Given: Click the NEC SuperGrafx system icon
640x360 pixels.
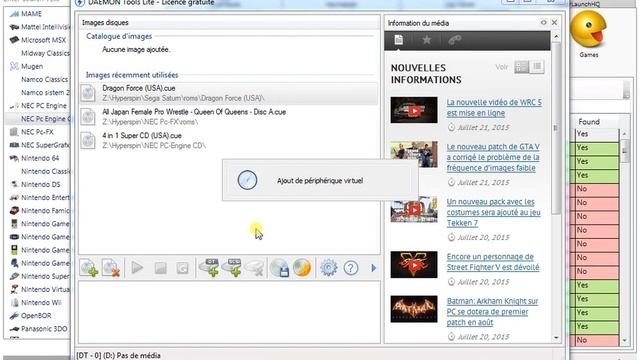Looking at the screenshot, I should pyautogui.click(x=14, y=145).
